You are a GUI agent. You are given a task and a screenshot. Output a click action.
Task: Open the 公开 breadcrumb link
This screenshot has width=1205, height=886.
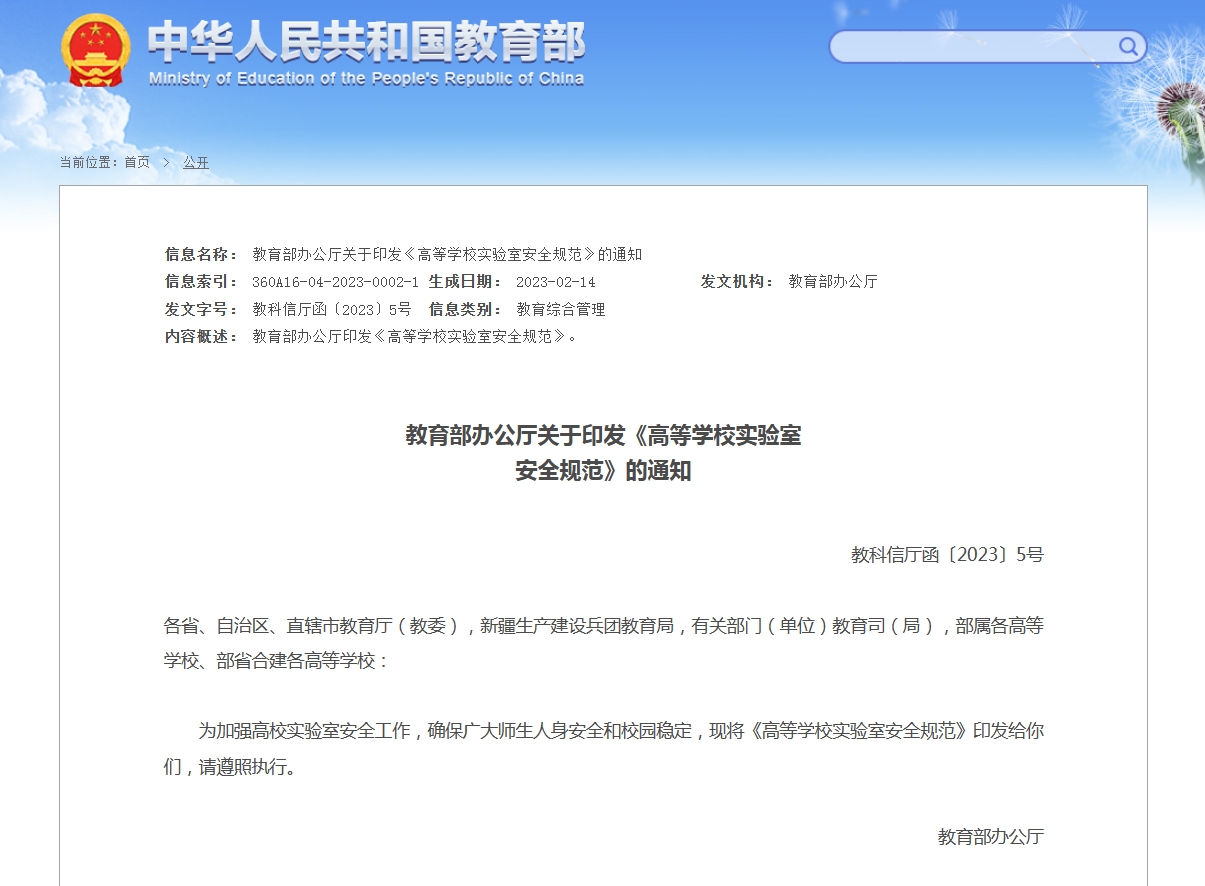tap(196, 162)
